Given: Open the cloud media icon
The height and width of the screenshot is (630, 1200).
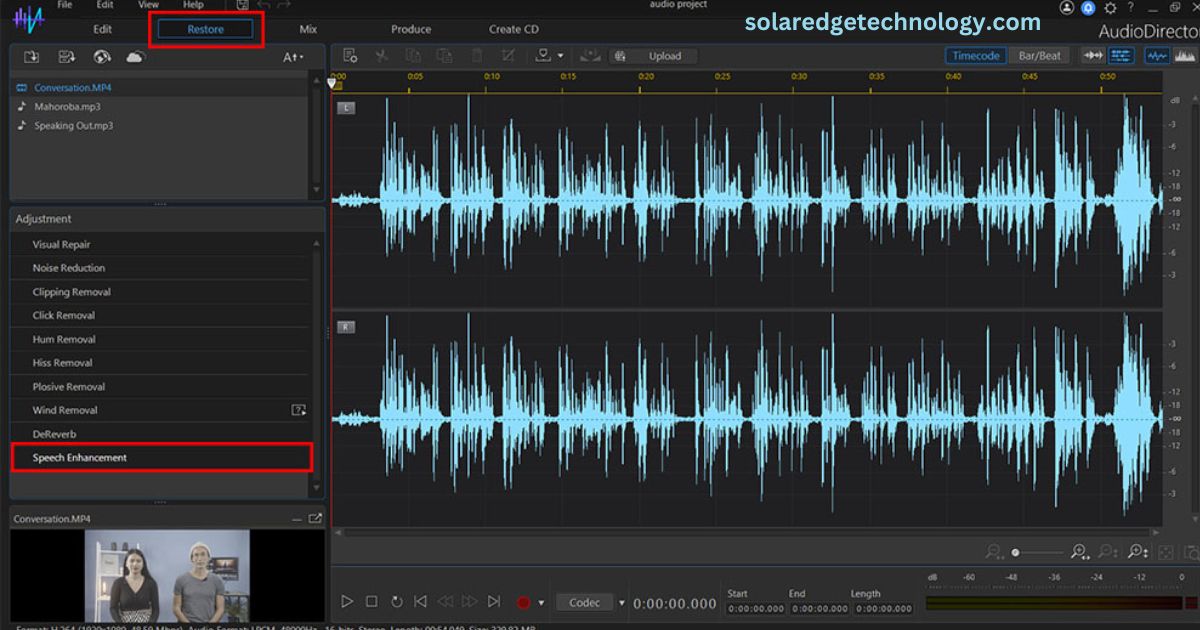Looking at the screenshot, I should [135, 57].
